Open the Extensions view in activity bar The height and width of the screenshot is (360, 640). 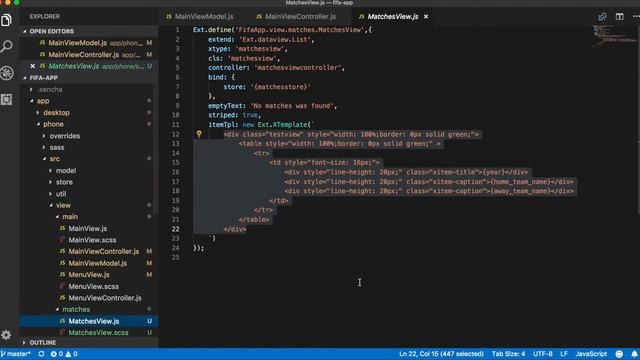pos(7,99)
